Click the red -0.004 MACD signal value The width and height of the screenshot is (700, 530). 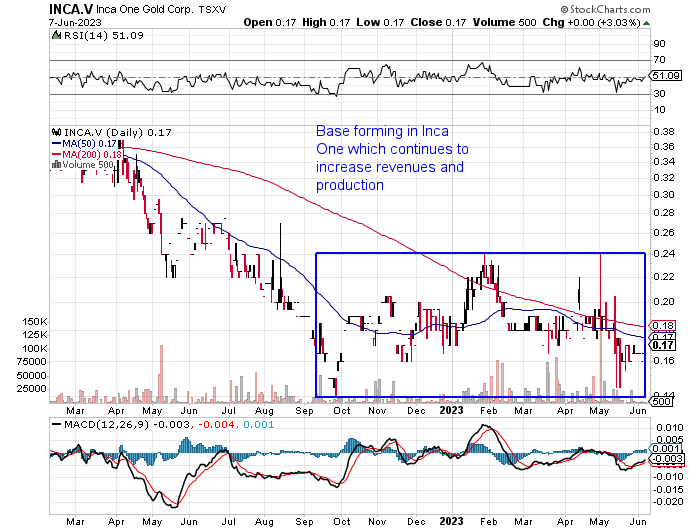[x=216, y=424]
